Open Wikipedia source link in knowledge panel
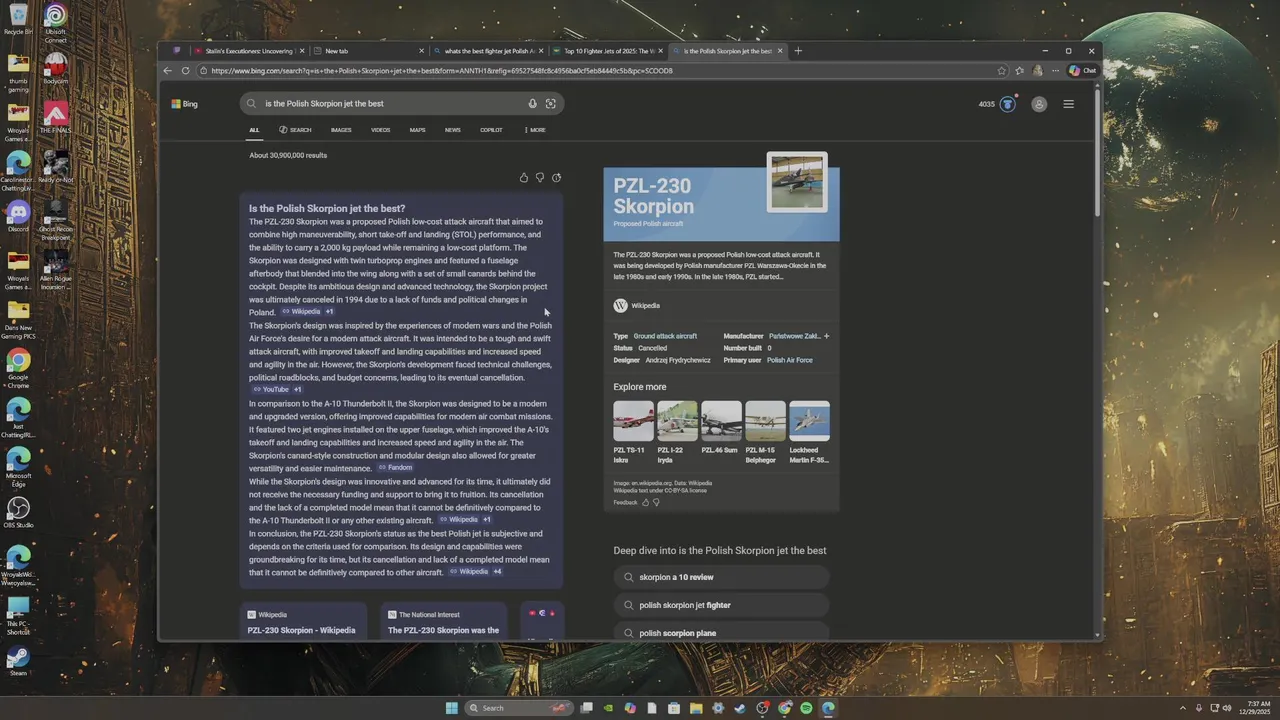 pyautogui.click(x=637, y=306)
